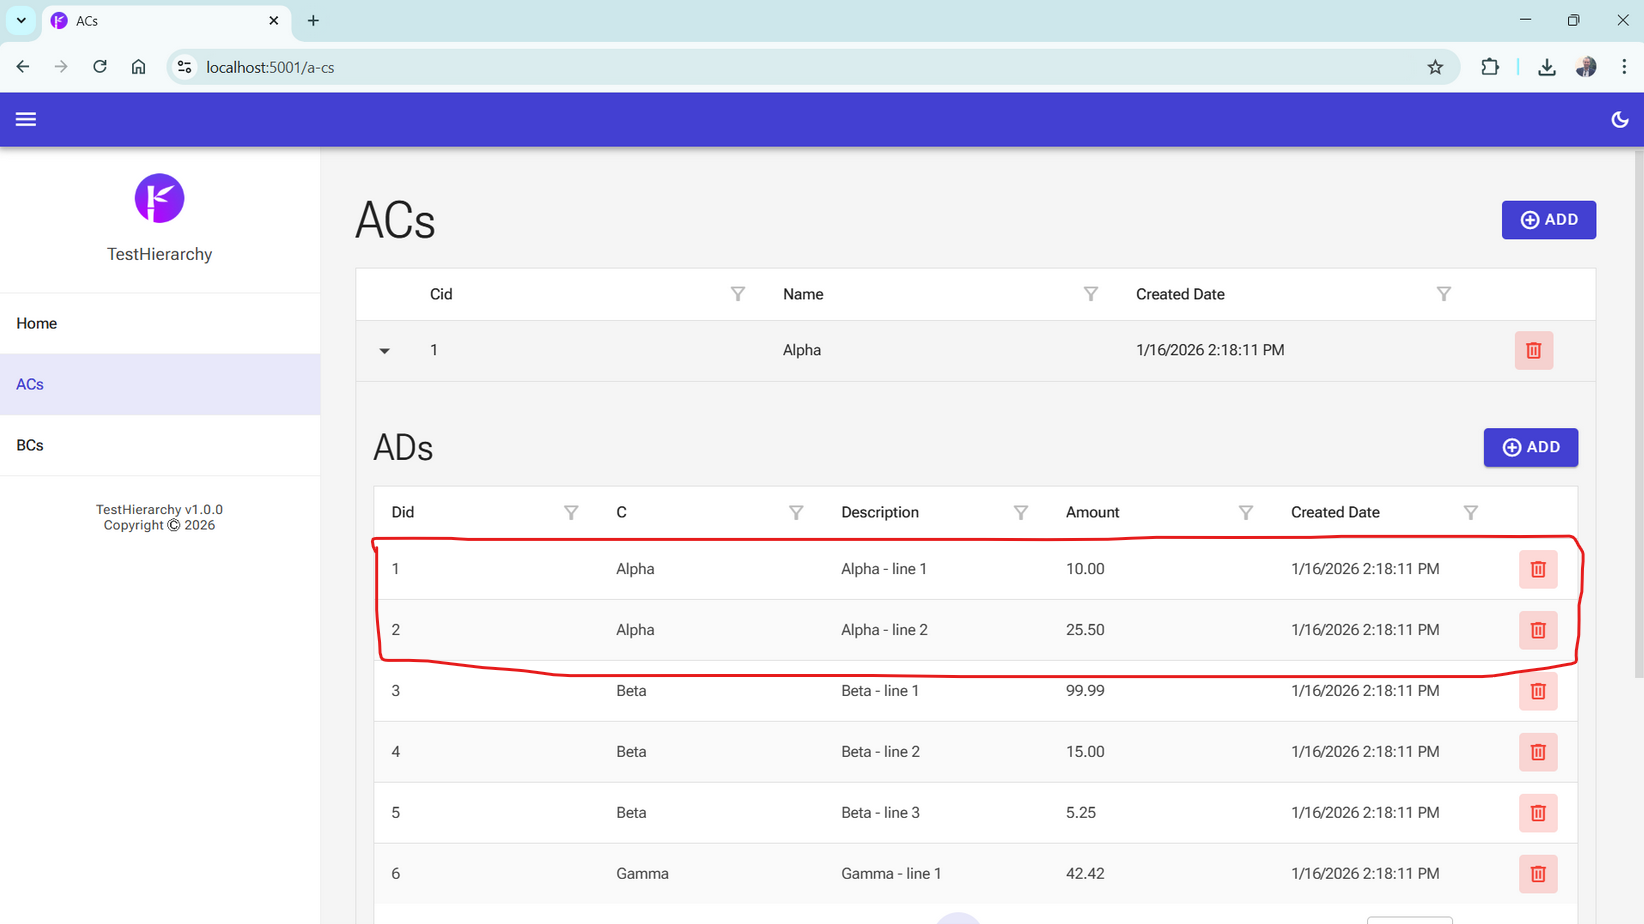
Task: Filter the ADs Description column
Action: (1020, 512)
